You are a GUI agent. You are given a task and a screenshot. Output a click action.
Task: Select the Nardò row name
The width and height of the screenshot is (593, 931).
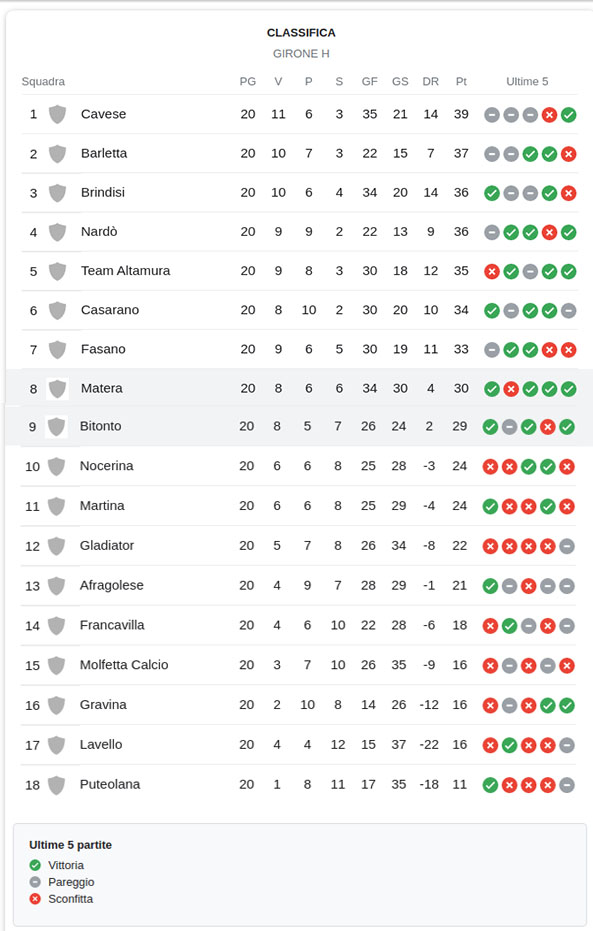tap(99, 232)
